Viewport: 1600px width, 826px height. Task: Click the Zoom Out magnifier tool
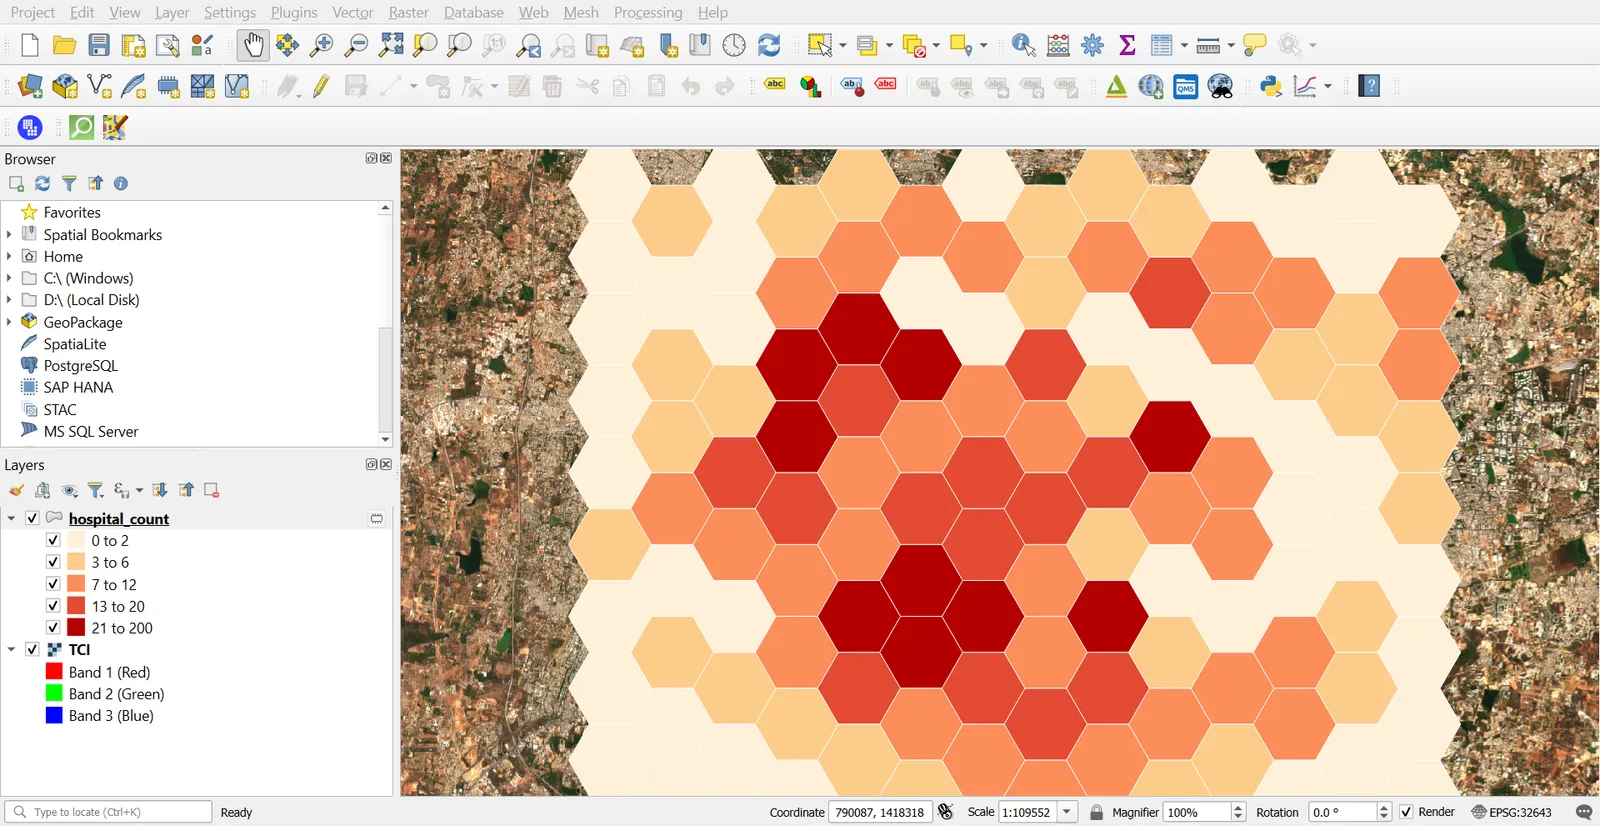coord(356,45)
